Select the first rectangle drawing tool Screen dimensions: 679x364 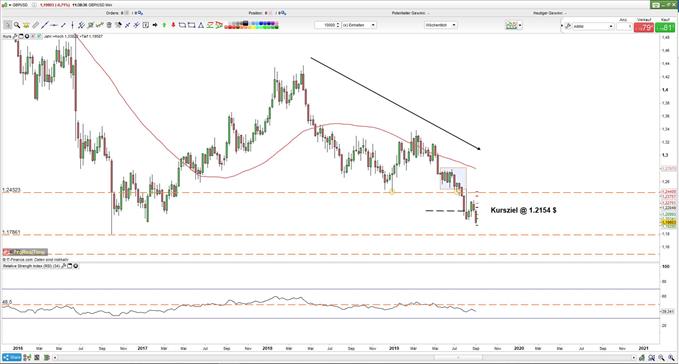182,25
